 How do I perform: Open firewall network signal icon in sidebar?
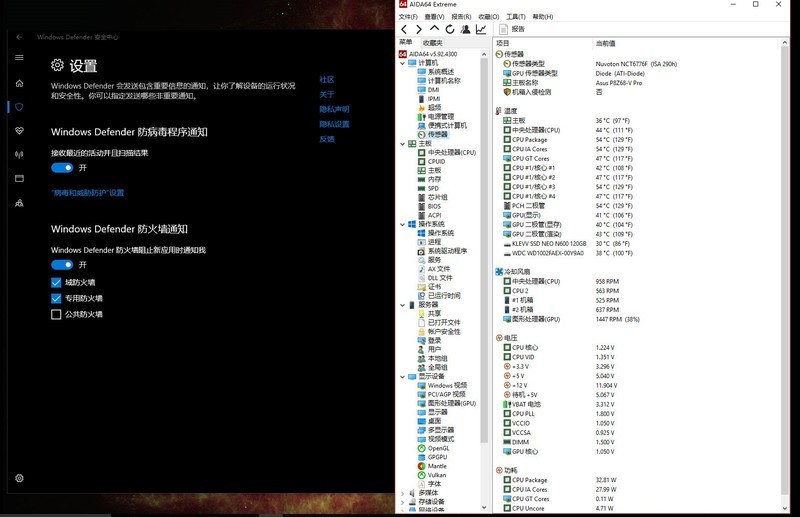19,155
